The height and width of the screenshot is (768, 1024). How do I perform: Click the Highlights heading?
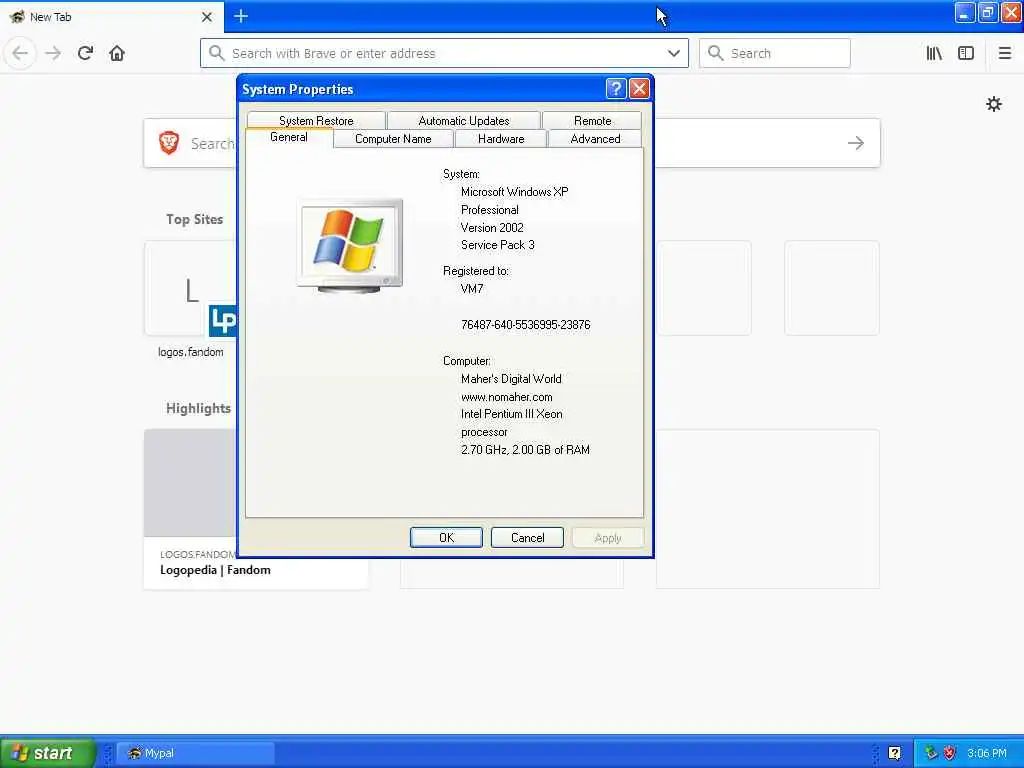click(x=198, y=408)
